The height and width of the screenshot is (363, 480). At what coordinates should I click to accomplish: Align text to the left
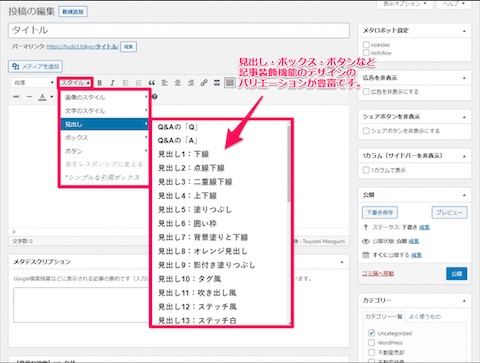(x=165, y=83)
